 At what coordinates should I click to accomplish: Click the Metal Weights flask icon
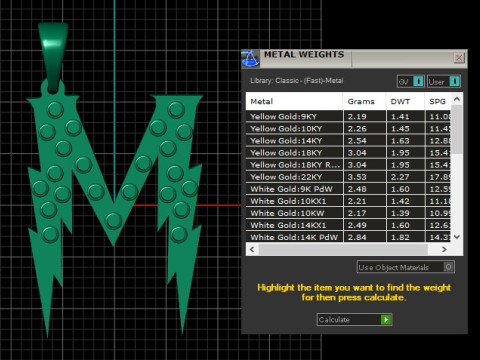point(250,58)
